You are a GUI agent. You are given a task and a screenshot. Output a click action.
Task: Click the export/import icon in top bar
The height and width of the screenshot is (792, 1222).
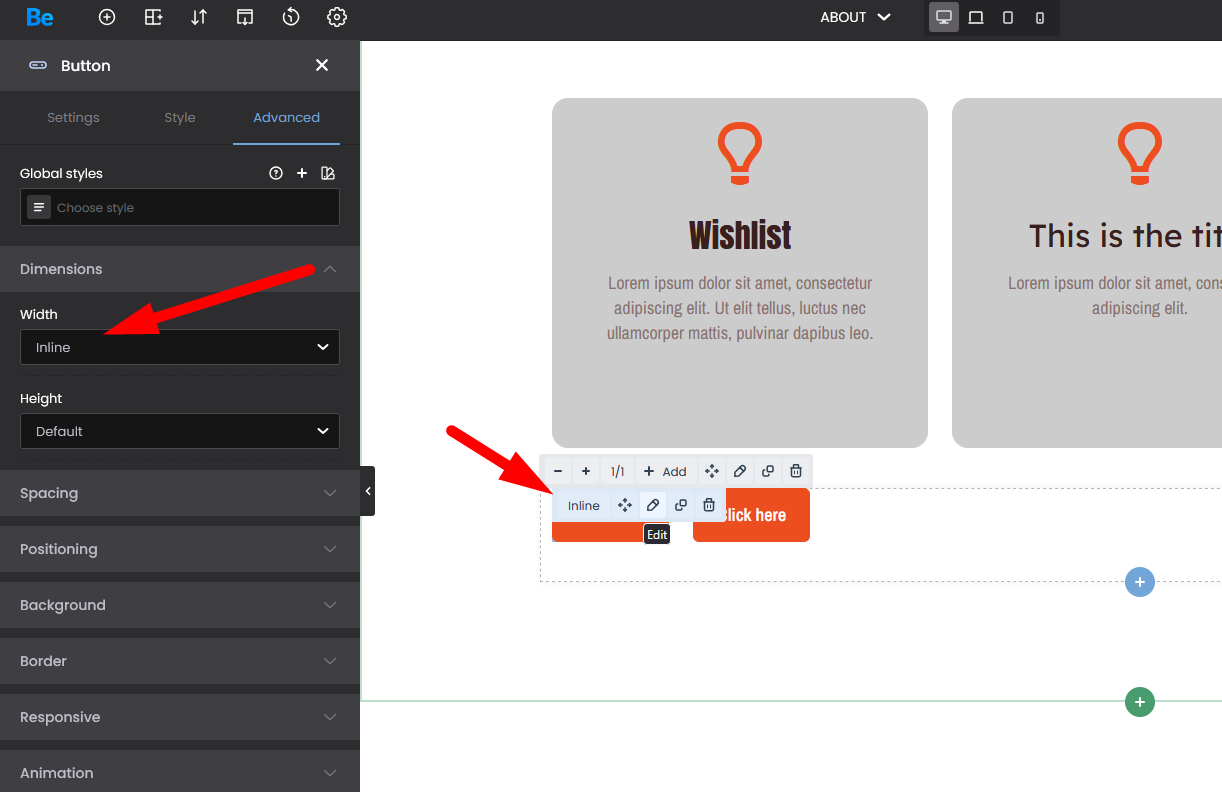[245, 17]
